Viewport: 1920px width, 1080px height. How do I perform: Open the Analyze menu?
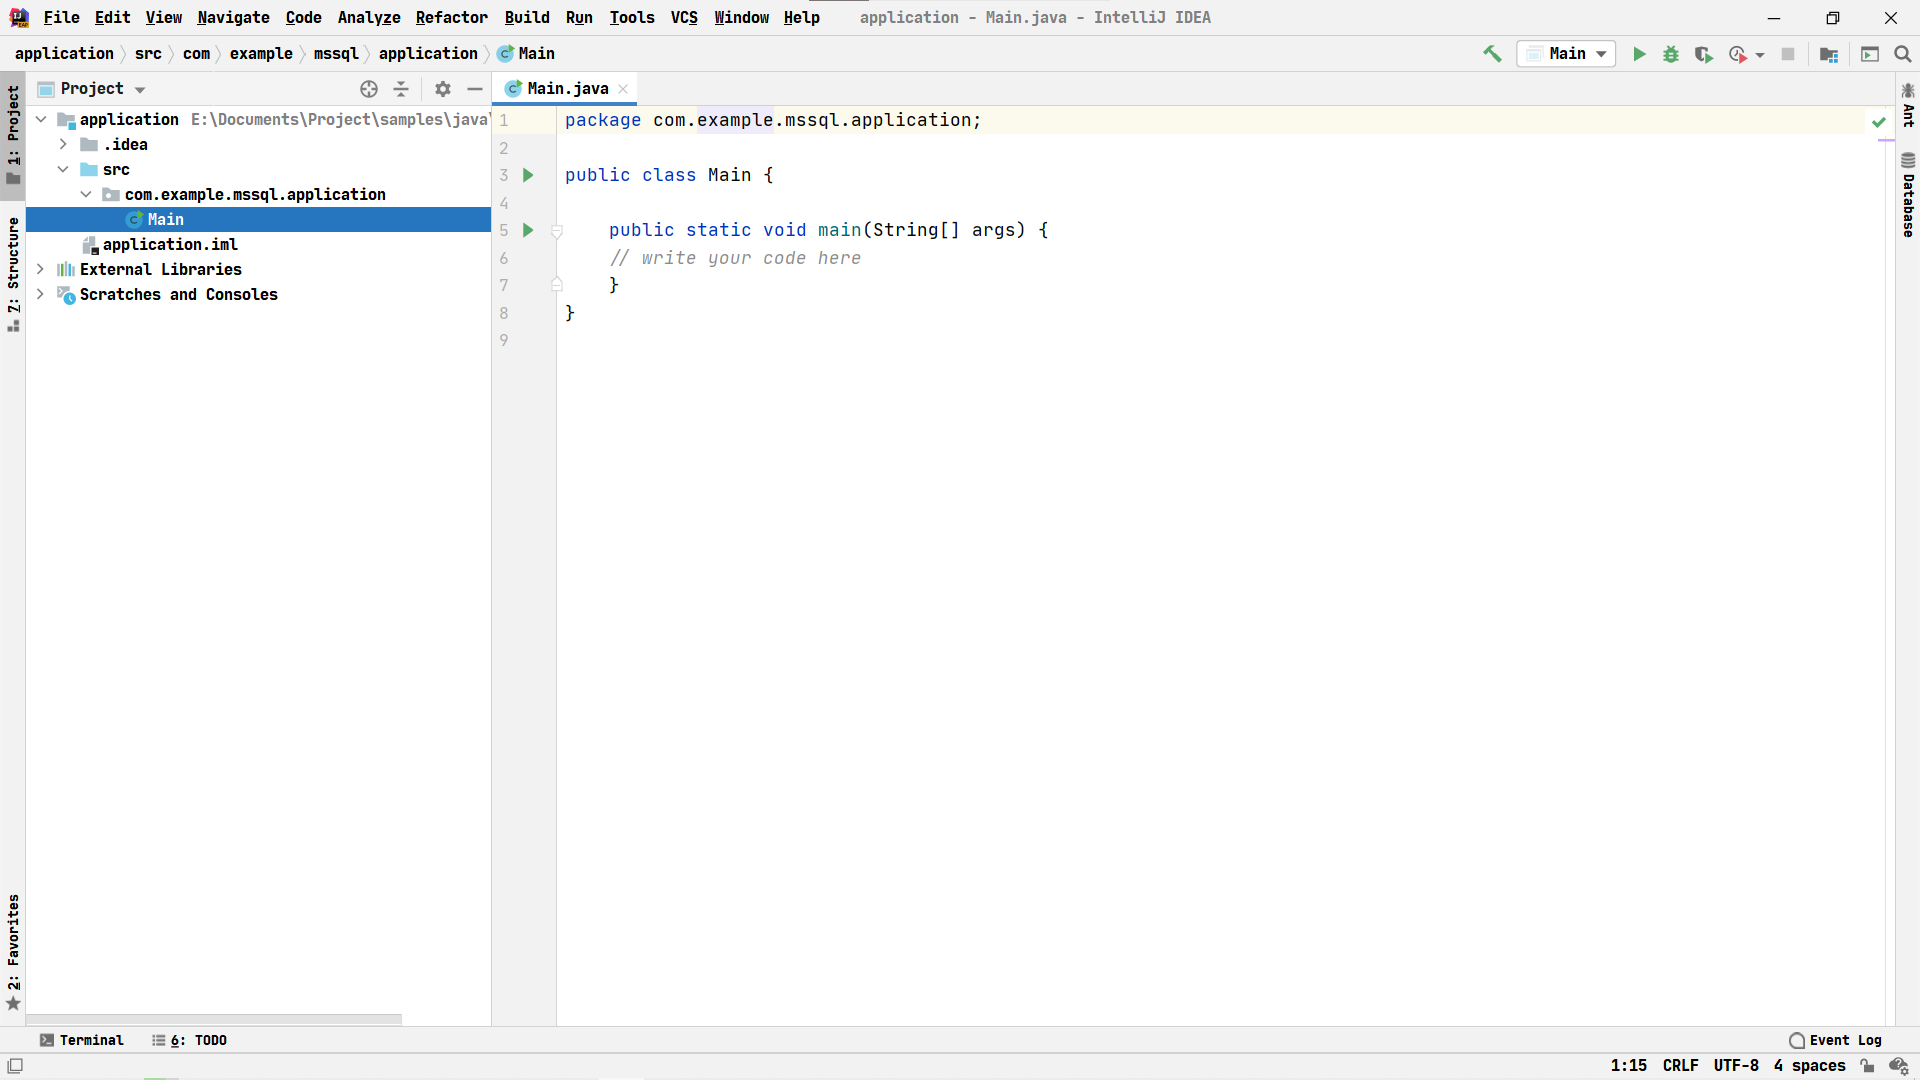coord(368,18)
